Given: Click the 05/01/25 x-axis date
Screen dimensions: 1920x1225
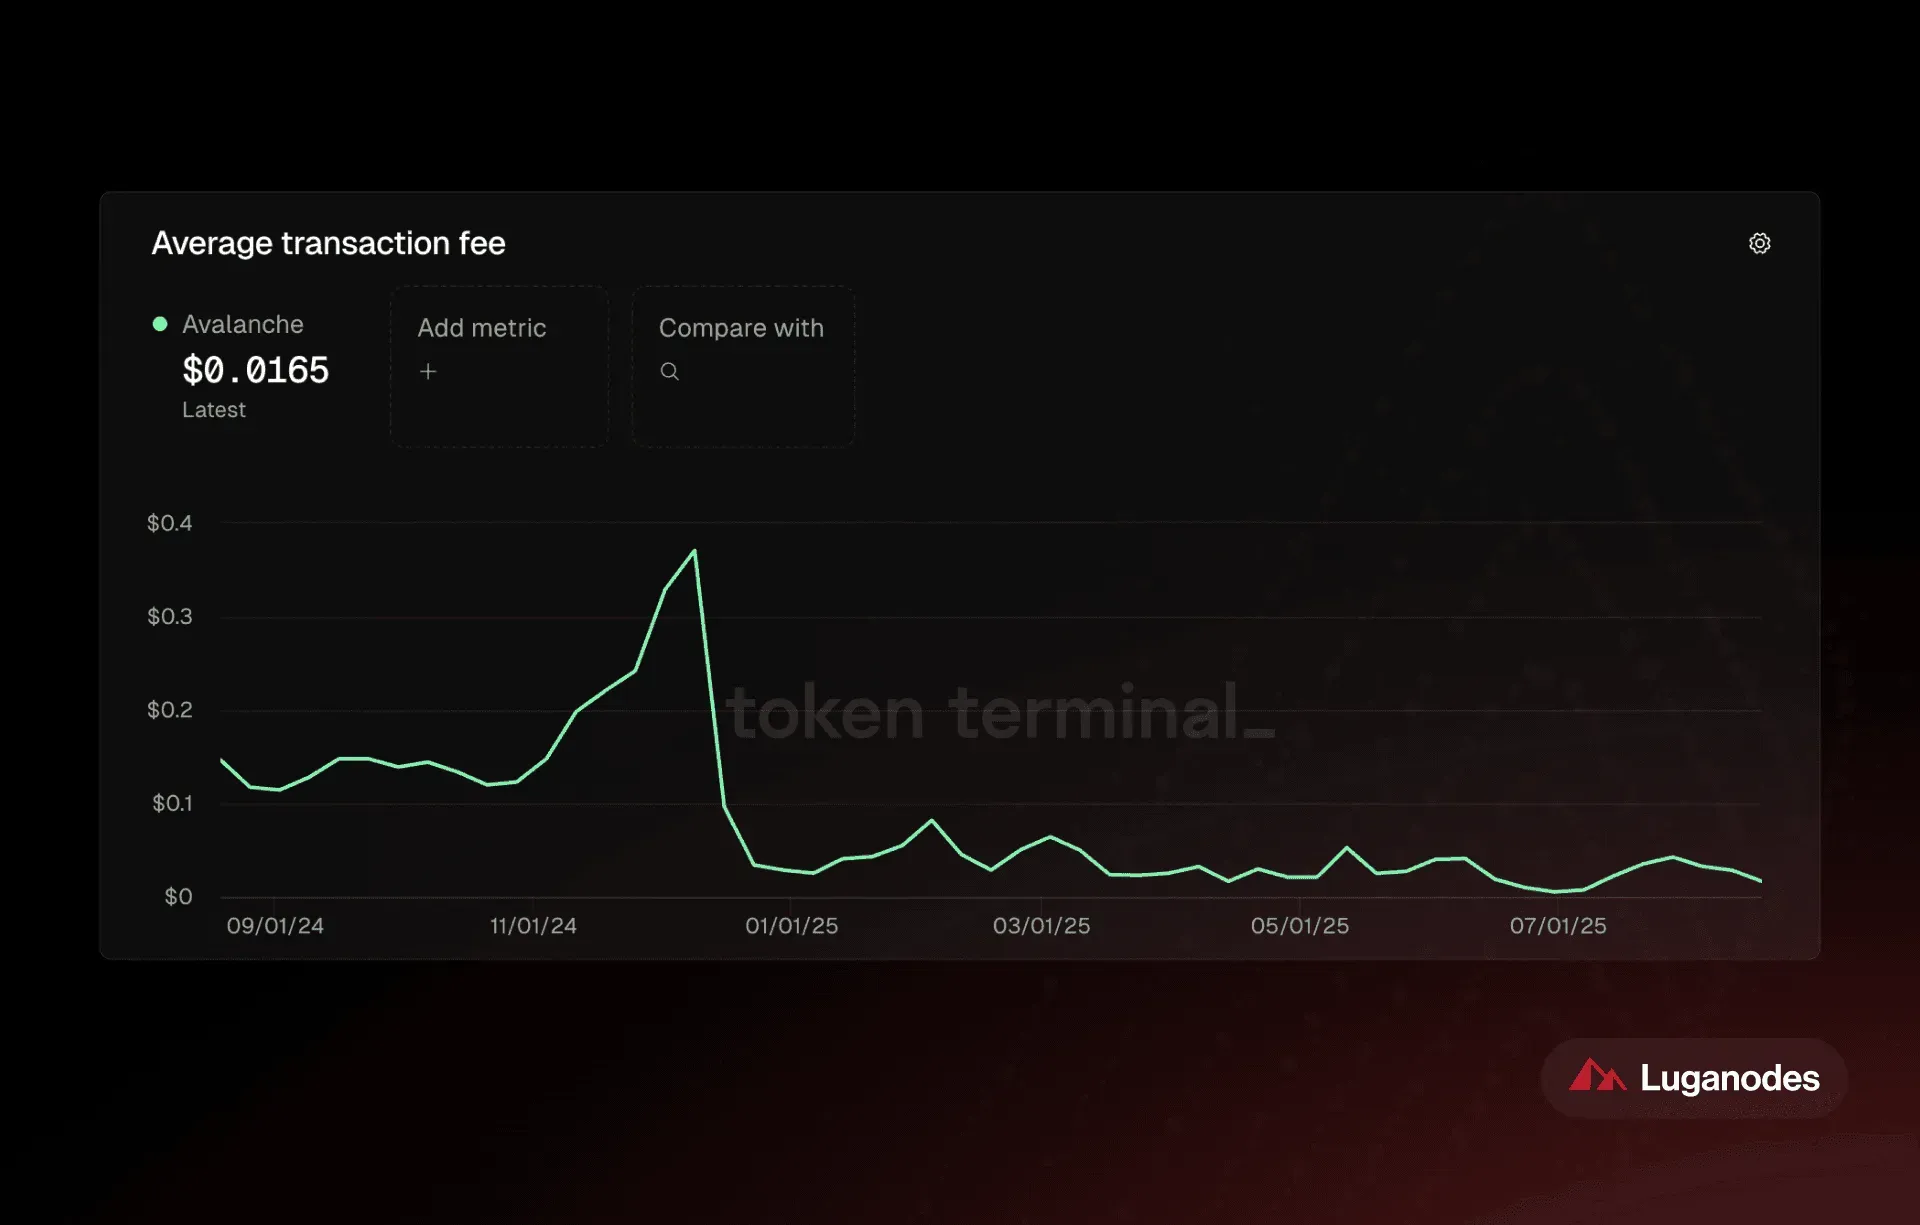Looking at the screenshot, I should (x=1299, y=926).
